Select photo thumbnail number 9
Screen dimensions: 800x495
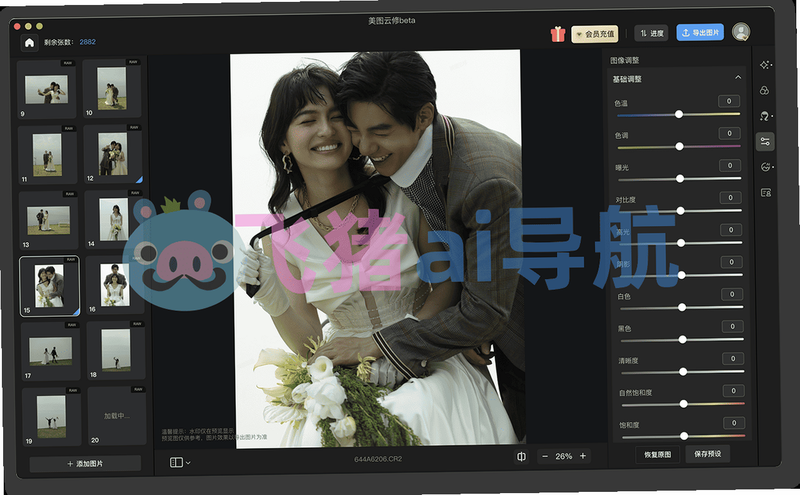(46, 90)
